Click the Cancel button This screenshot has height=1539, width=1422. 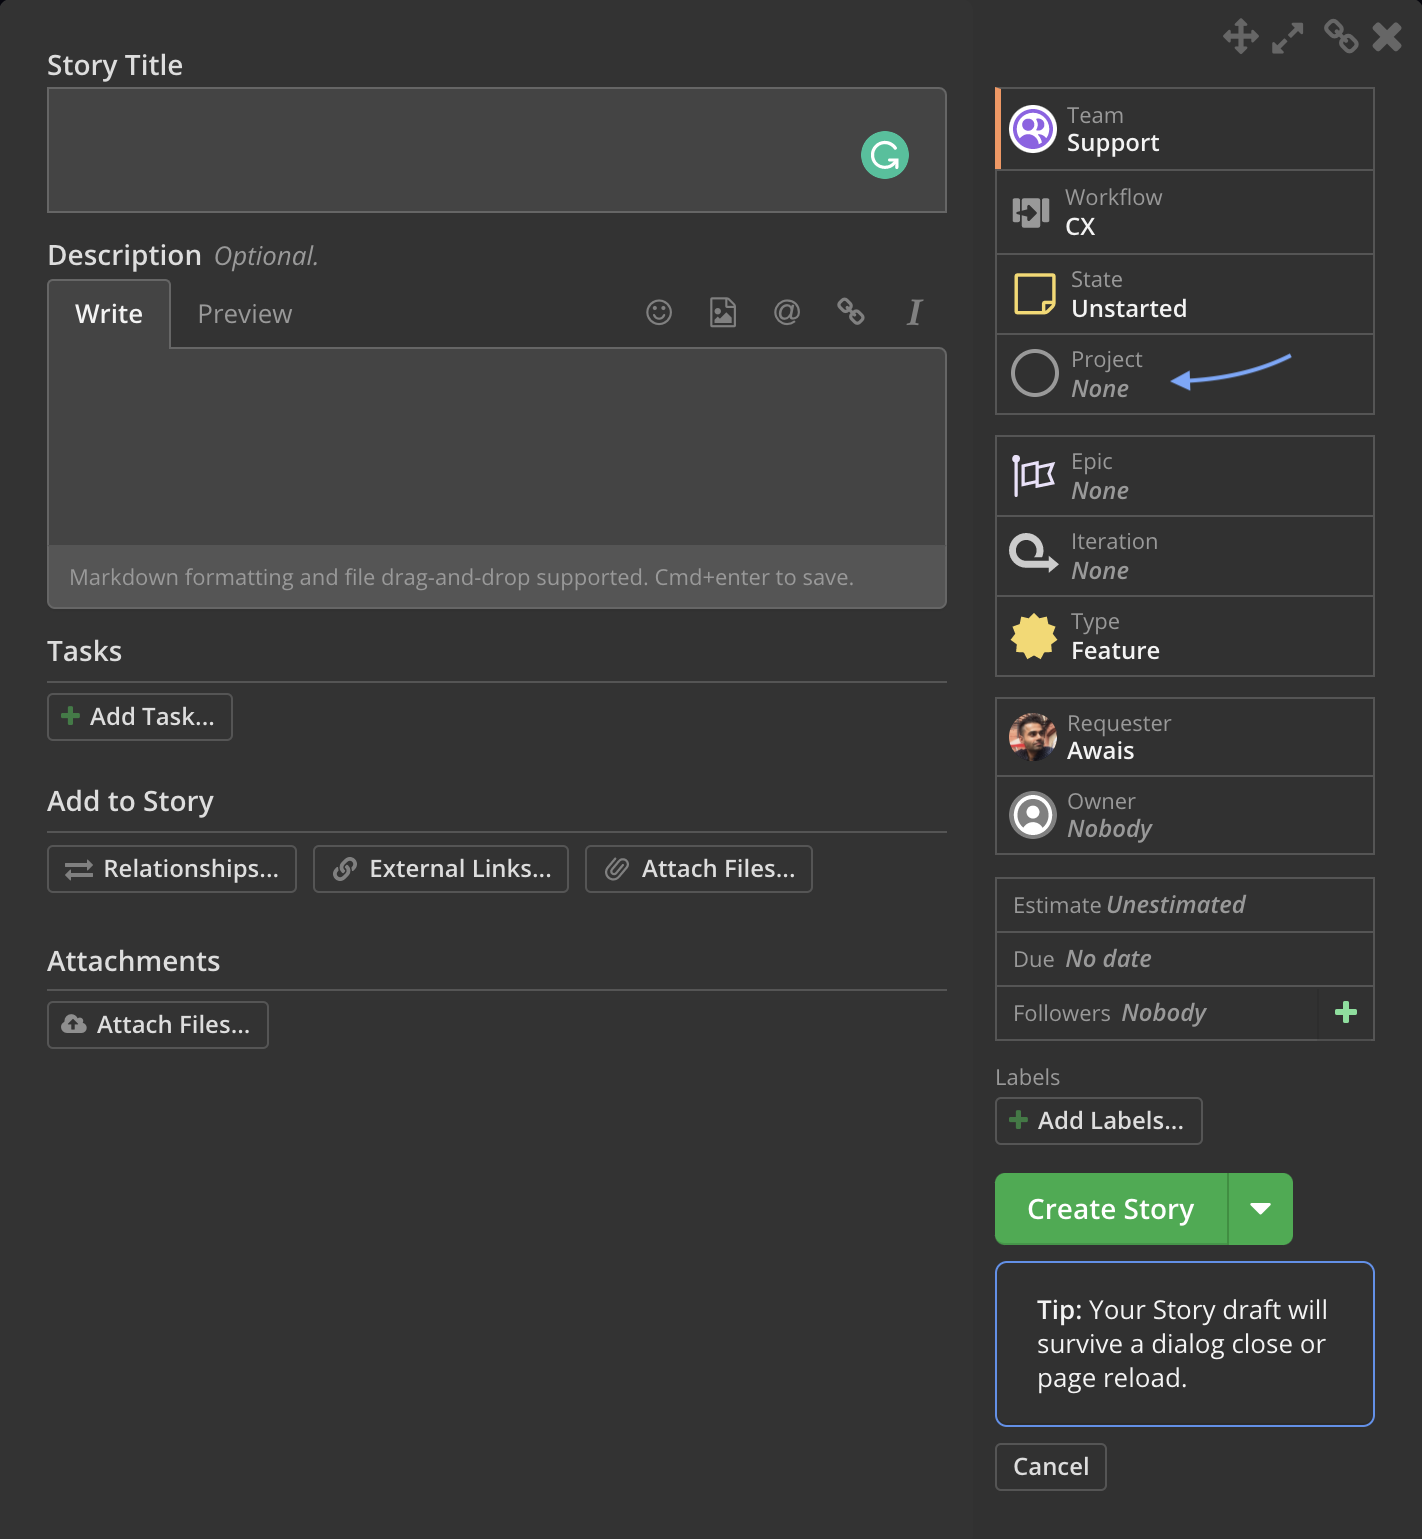point(1051,1467)
